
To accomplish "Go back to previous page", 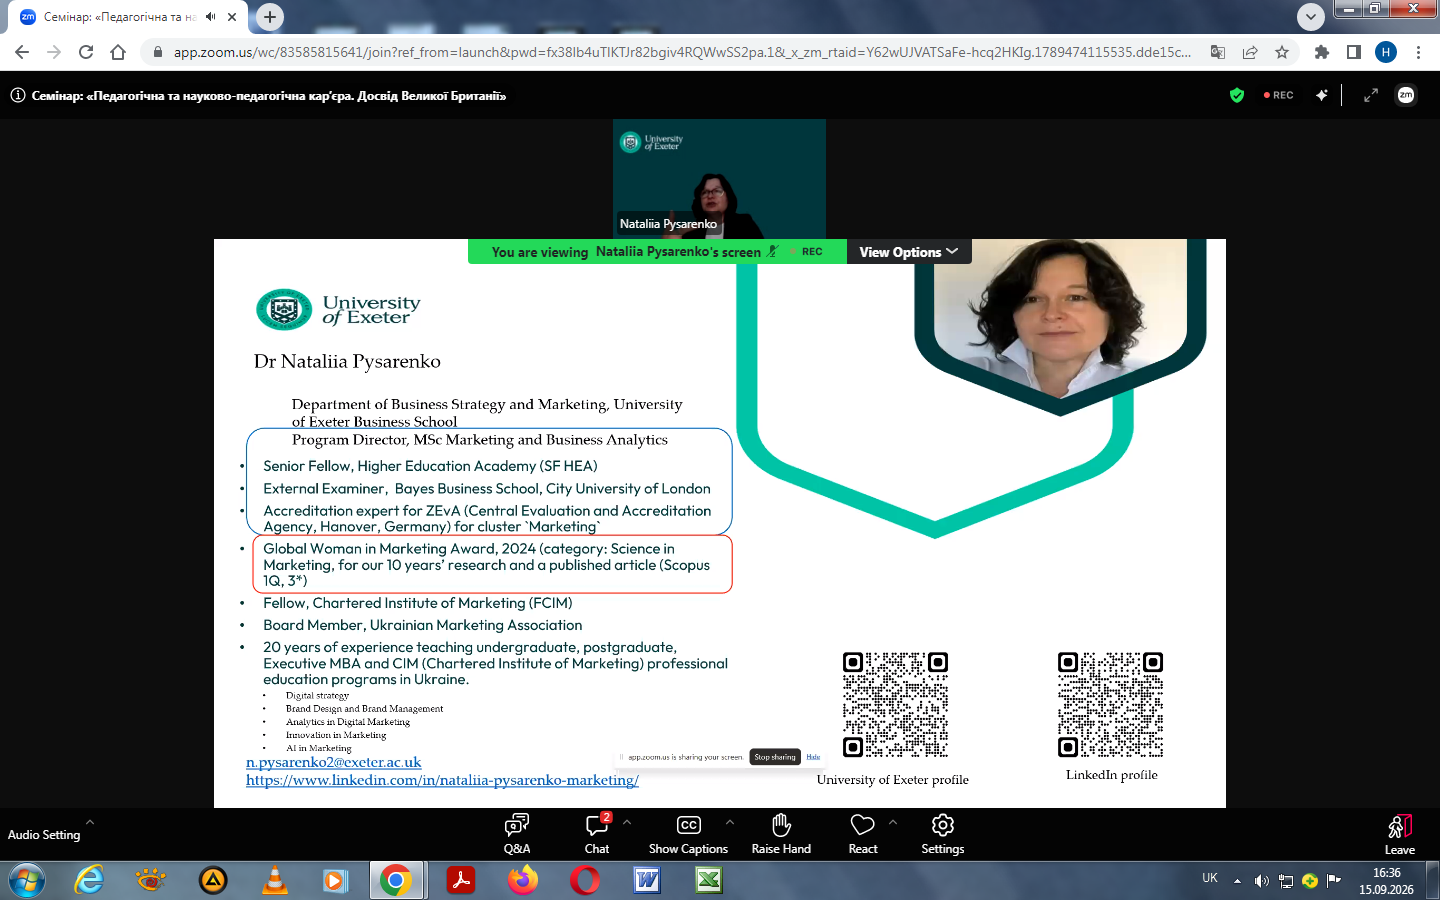I will click(22, 52).
